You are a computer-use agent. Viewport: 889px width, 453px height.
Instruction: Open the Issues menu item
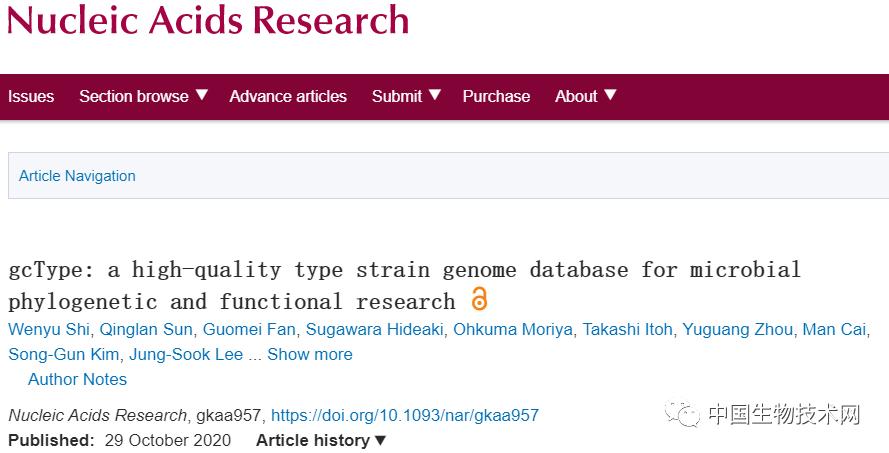coord(31,96)
